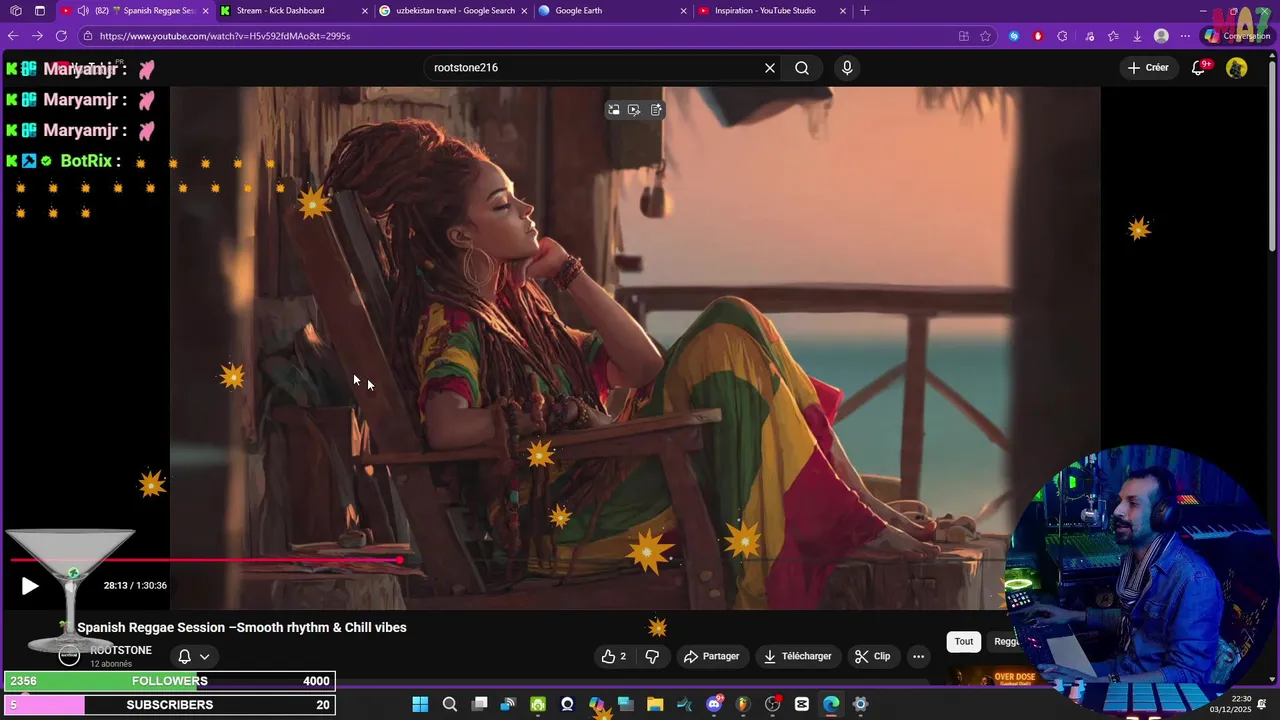Viewport: 1280px width, 720px height.
Task: Open the Workspaces icon in tab bar
Action: point(16,11)
